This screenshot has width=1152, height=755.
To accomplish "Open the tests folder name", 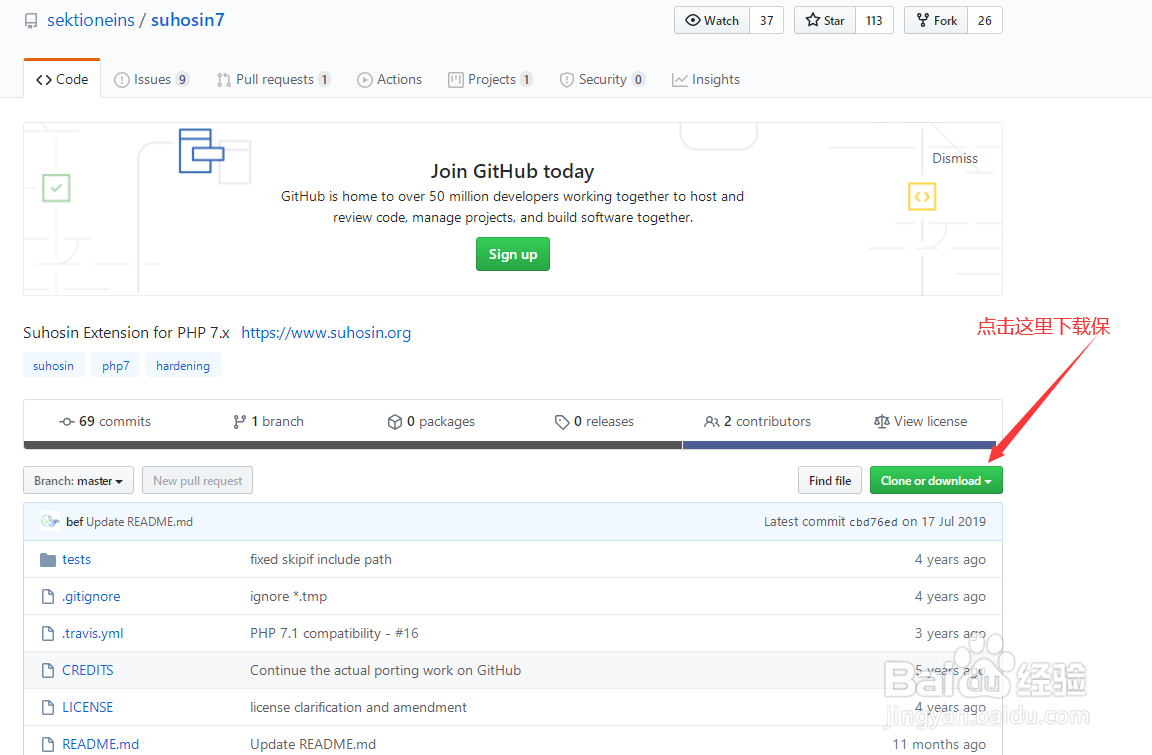I will point(76,560).
